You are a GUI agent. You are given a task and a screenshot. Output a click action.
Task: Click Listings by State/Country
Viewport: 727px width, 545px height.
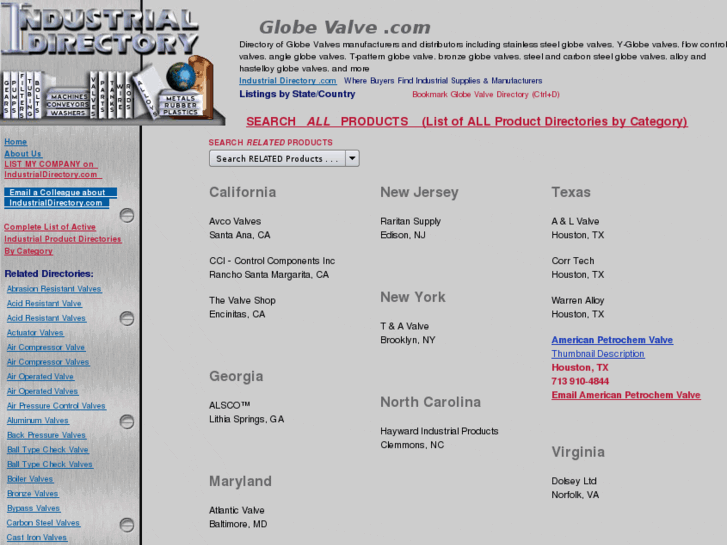297,94
